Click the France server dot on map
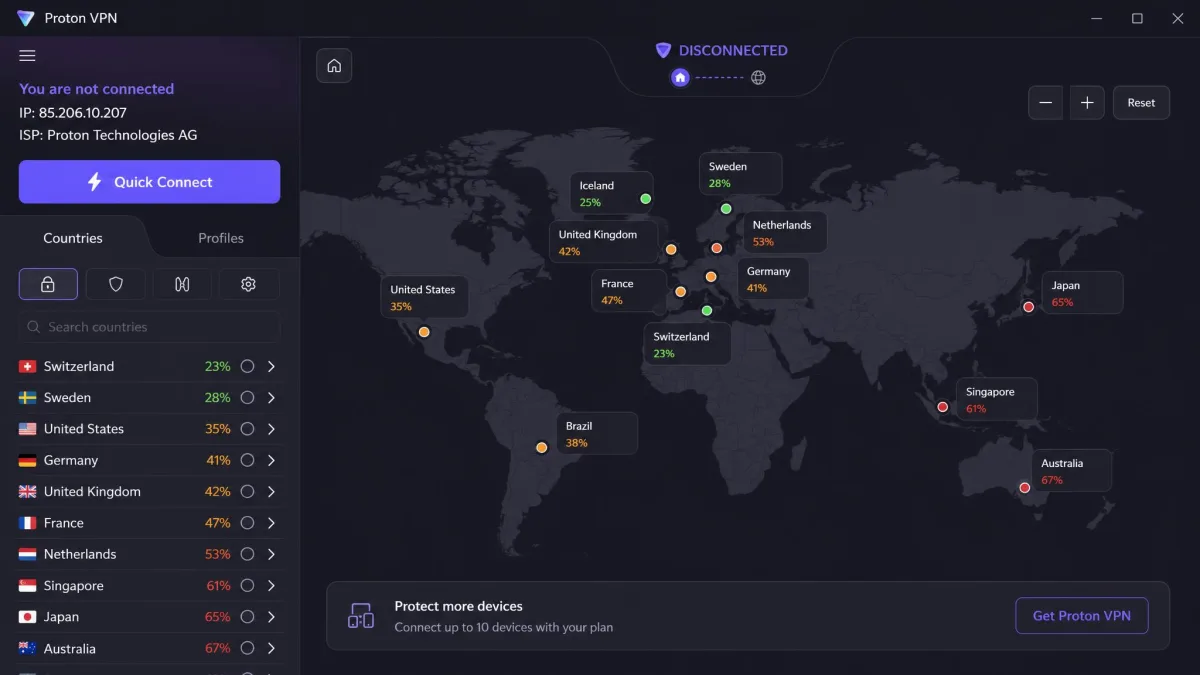The height and width of the screenshot is (675, 1200). [x=680, y=292]
